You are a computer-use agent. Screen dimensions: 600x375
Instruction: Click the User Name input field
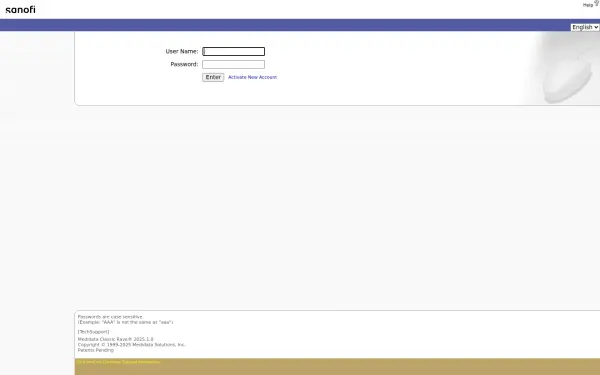click(x=233, y=51)
